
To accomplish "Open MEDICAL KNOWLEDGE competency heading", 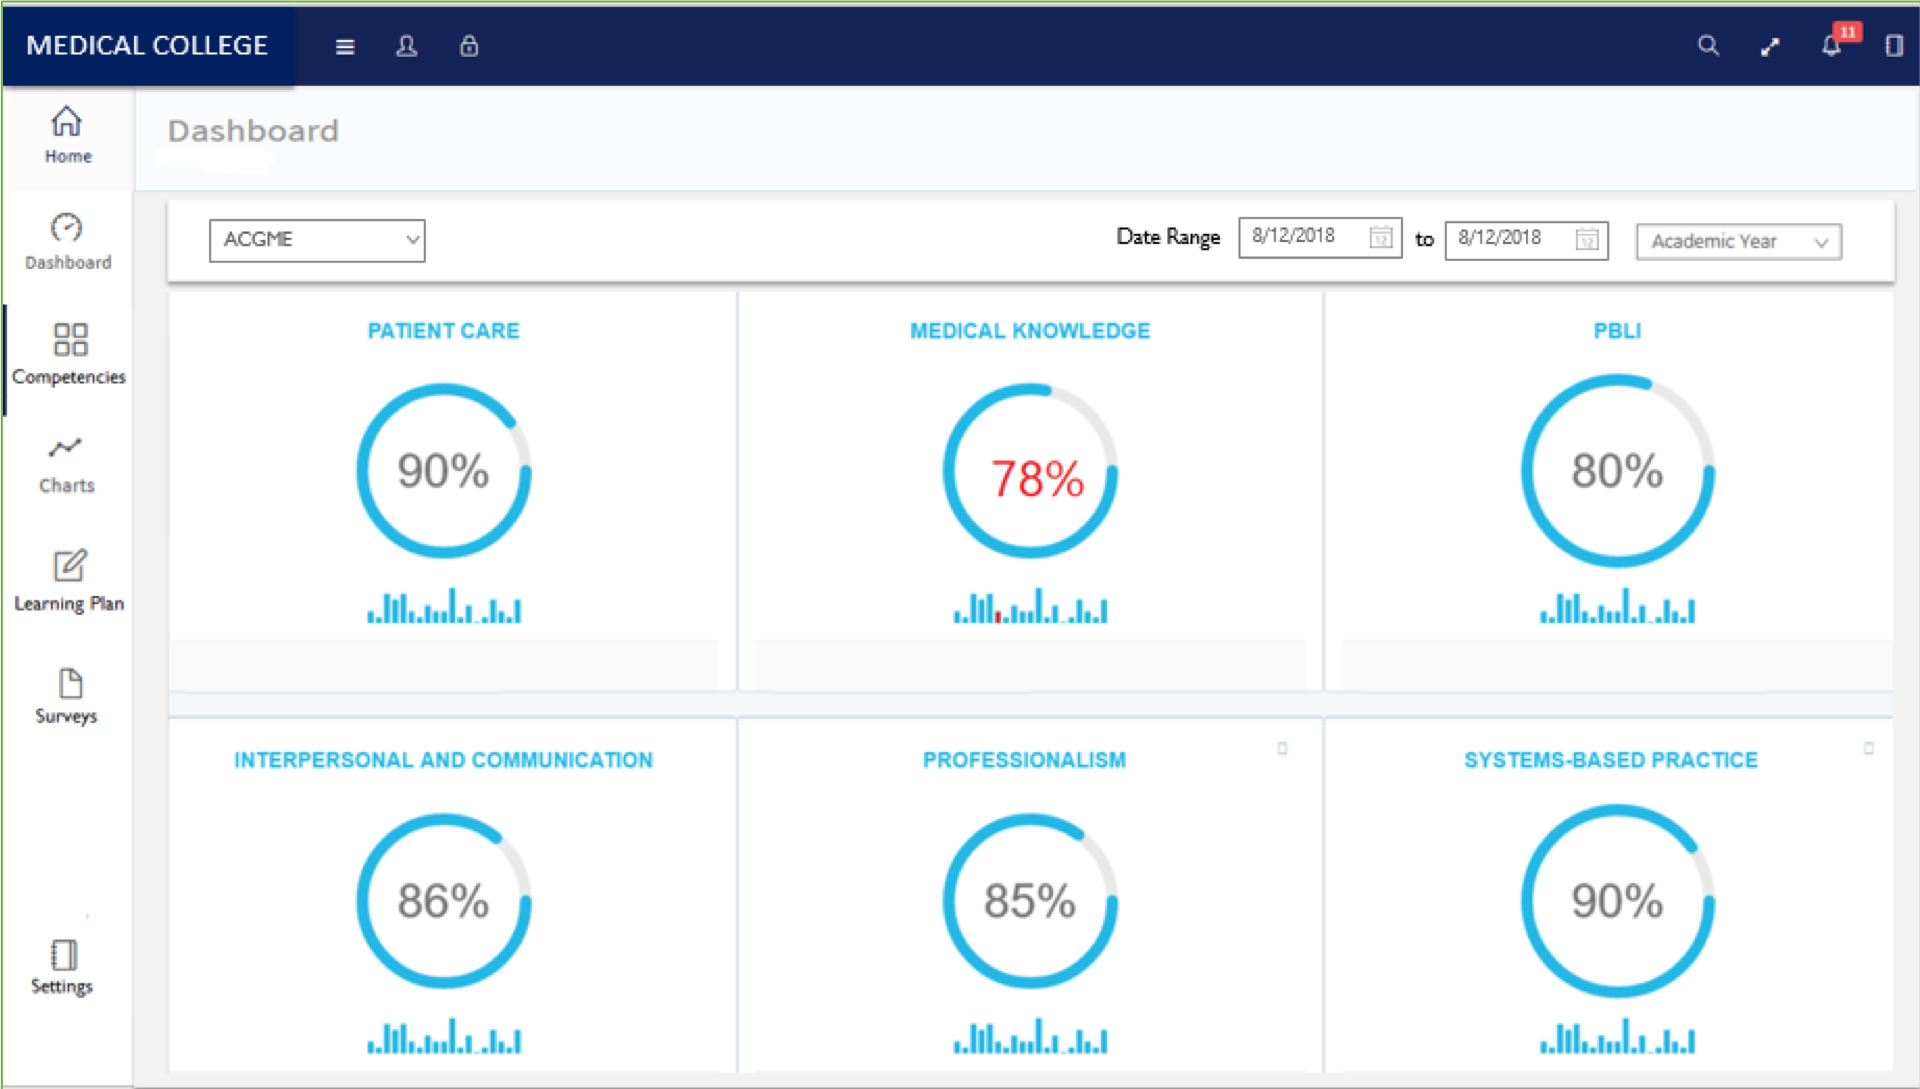I will click(1029, 331).
